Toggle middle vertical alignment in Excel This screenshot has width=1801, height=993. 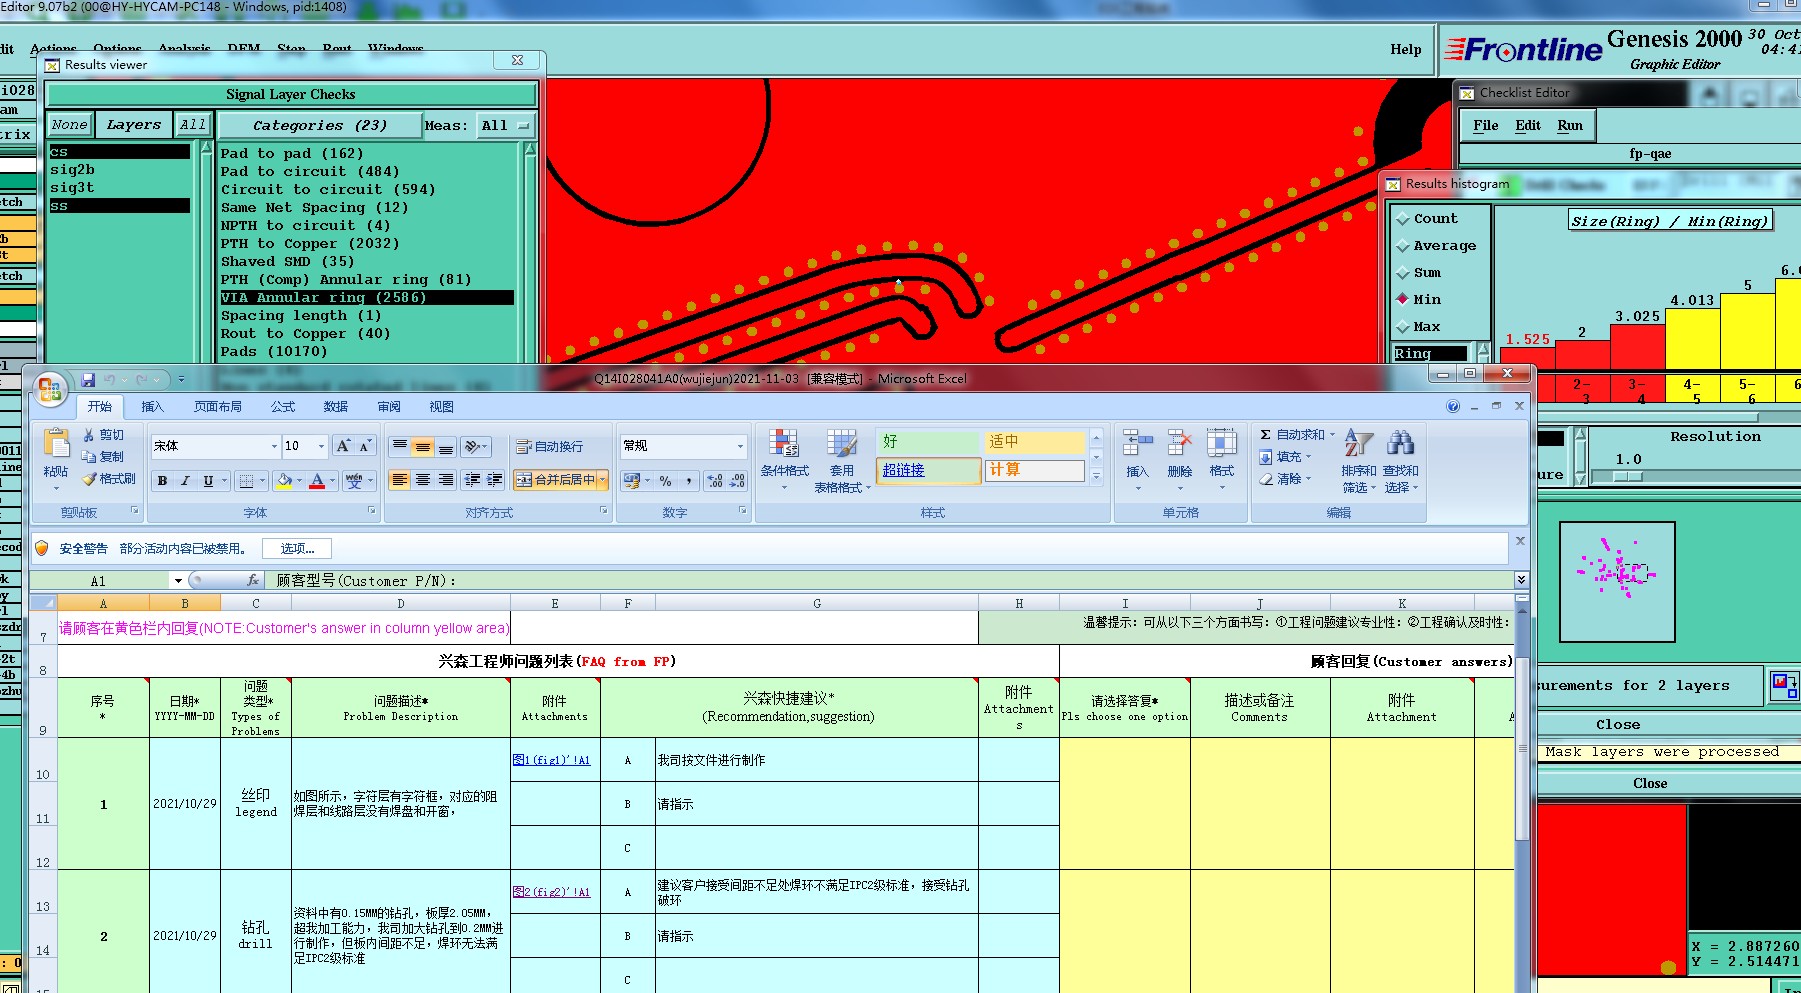(423, 446)
